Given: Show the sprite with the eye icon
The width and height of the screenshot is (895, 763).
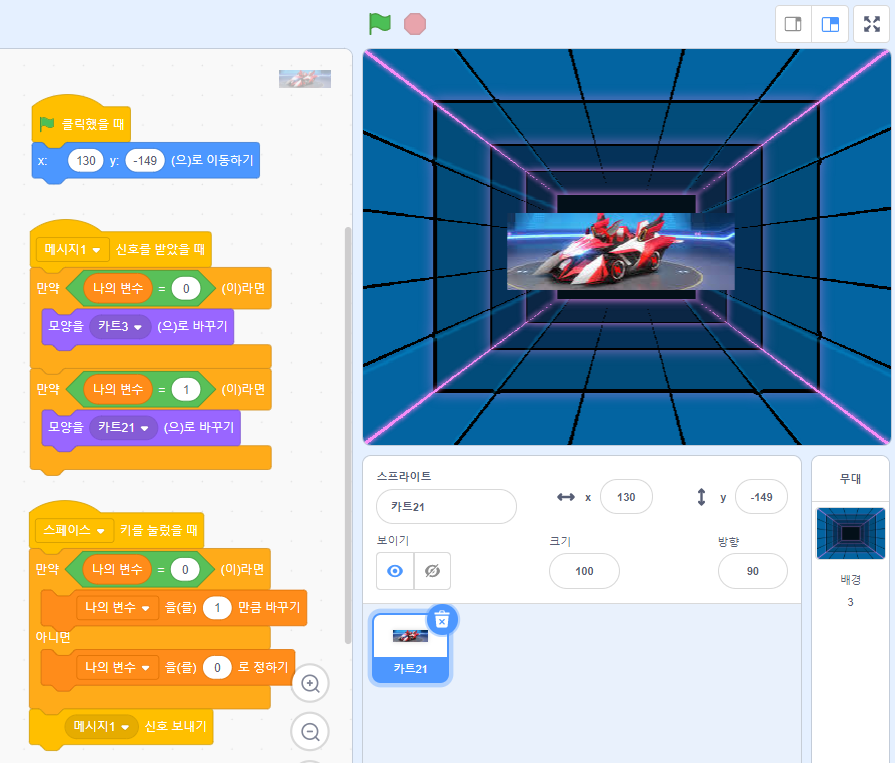Looking at the screenshot, I should coord(395,571).
